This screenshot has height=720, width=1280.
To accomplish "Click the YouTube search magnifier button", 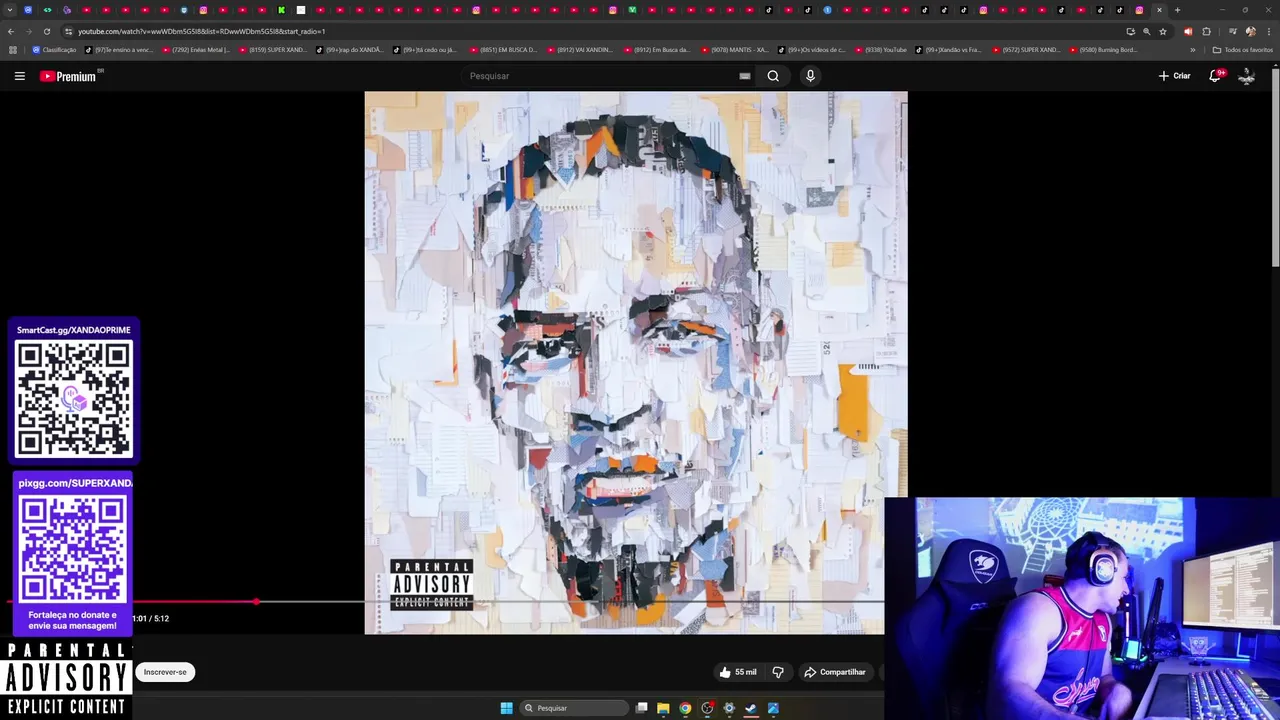I will point(773,76).
